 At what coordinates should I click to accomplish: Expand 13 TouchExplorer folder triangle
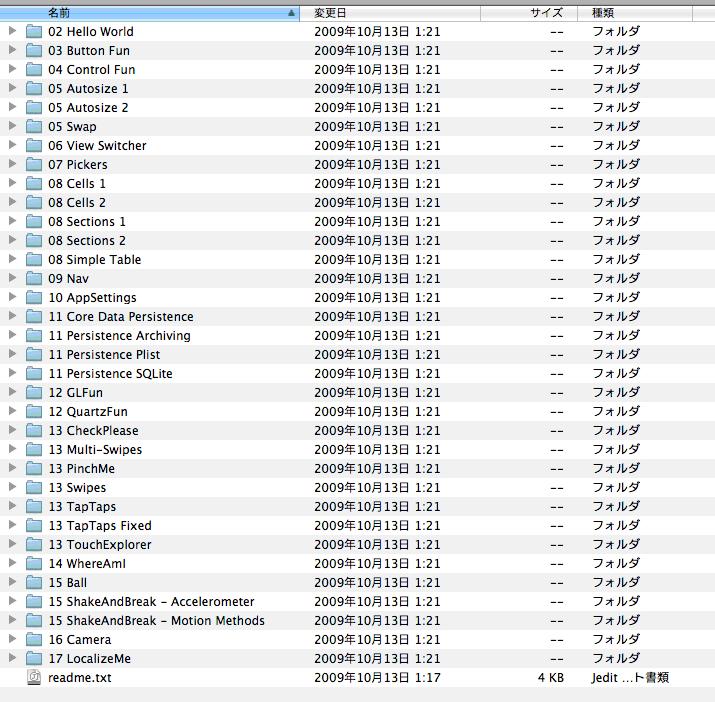pos(12,544)
